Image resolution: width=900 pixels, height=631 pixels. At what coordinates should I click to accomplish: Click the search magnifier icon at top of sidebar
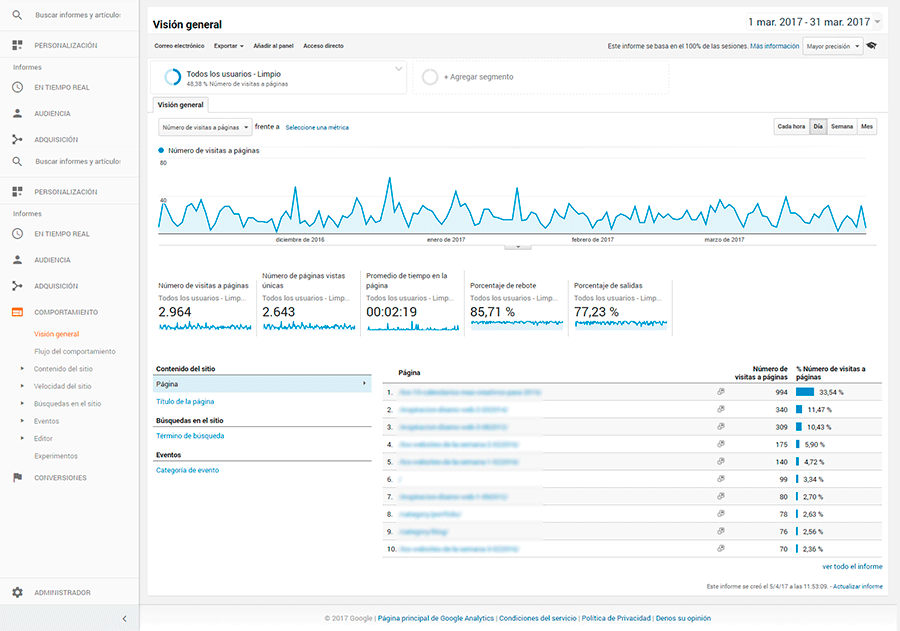(17, 16)
